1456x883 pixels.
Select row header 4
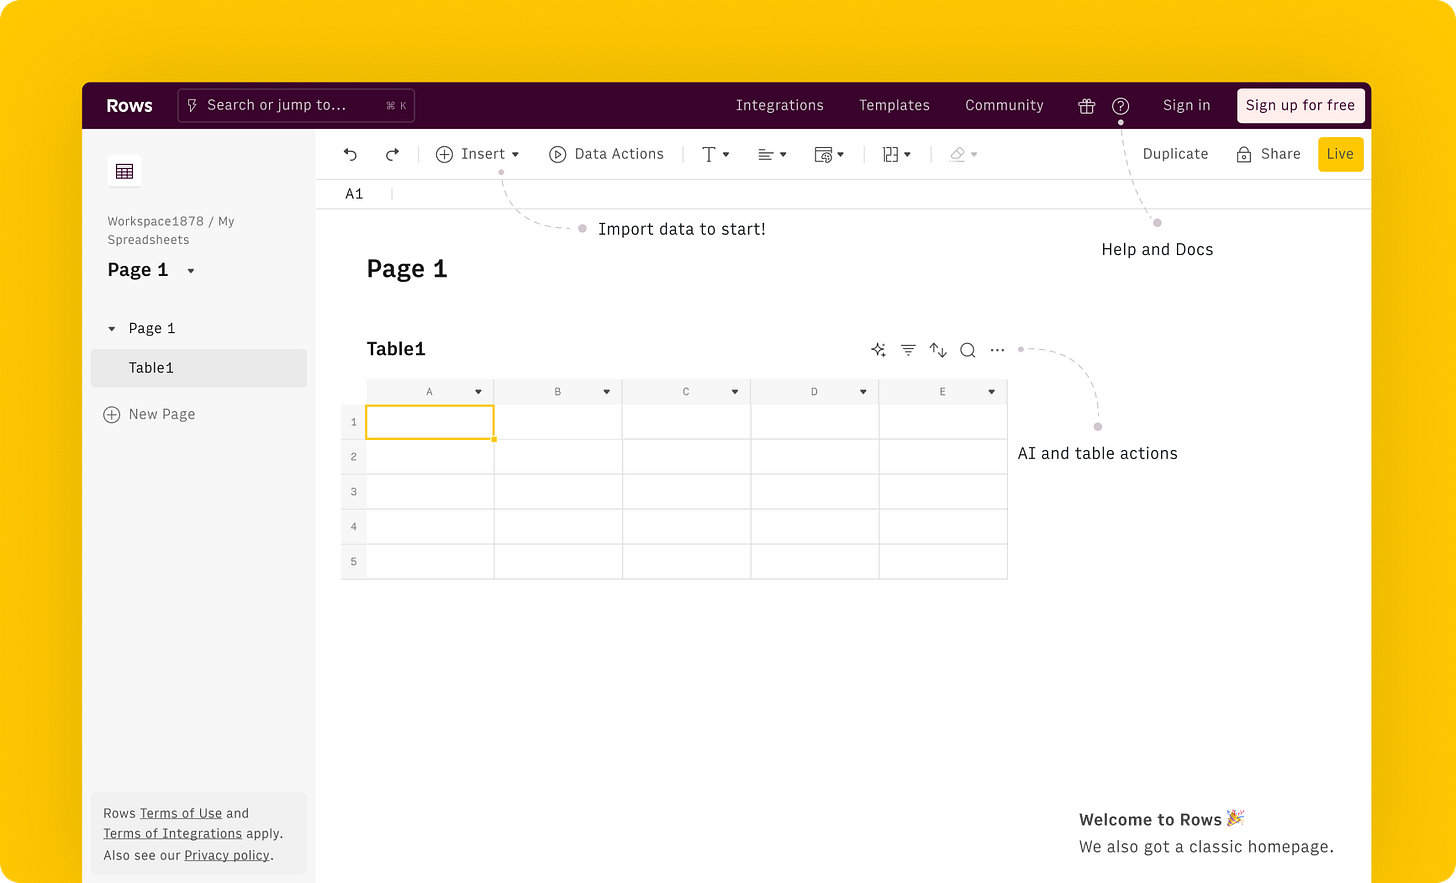pyautogui.click(x=354, y=527)
